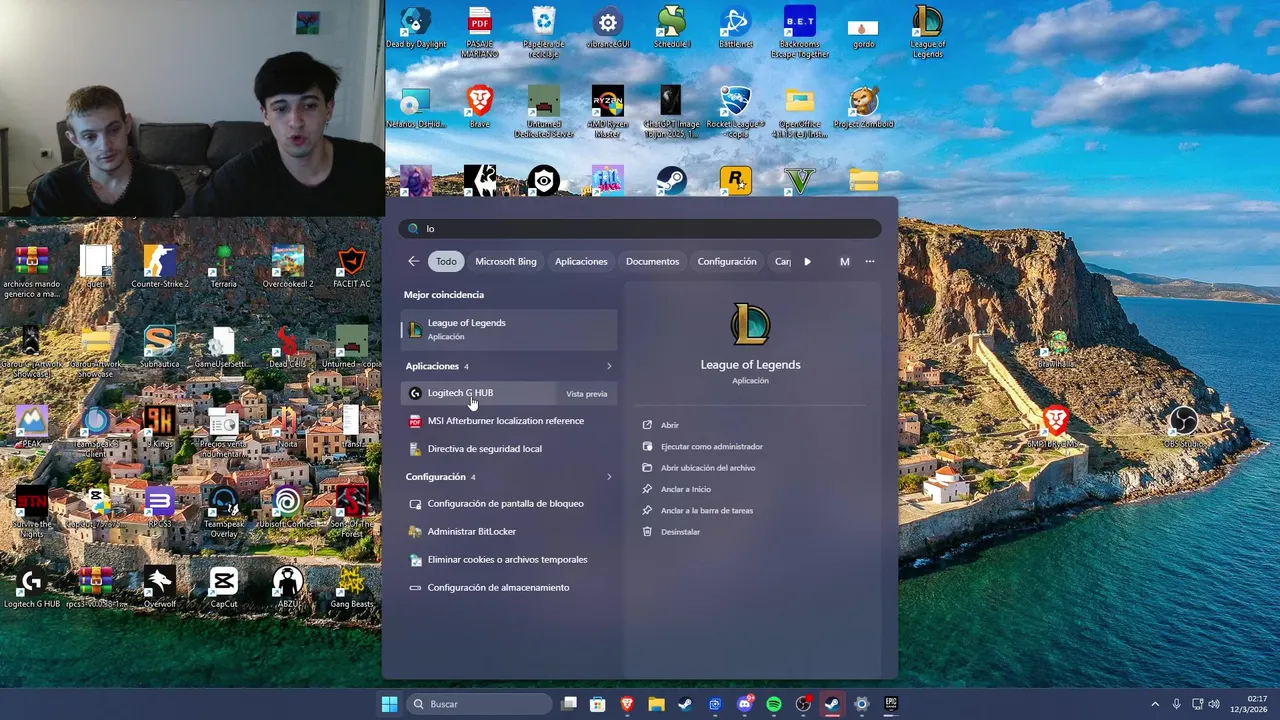Open FACEIT AC desktop shortcut

pos(352,268)
